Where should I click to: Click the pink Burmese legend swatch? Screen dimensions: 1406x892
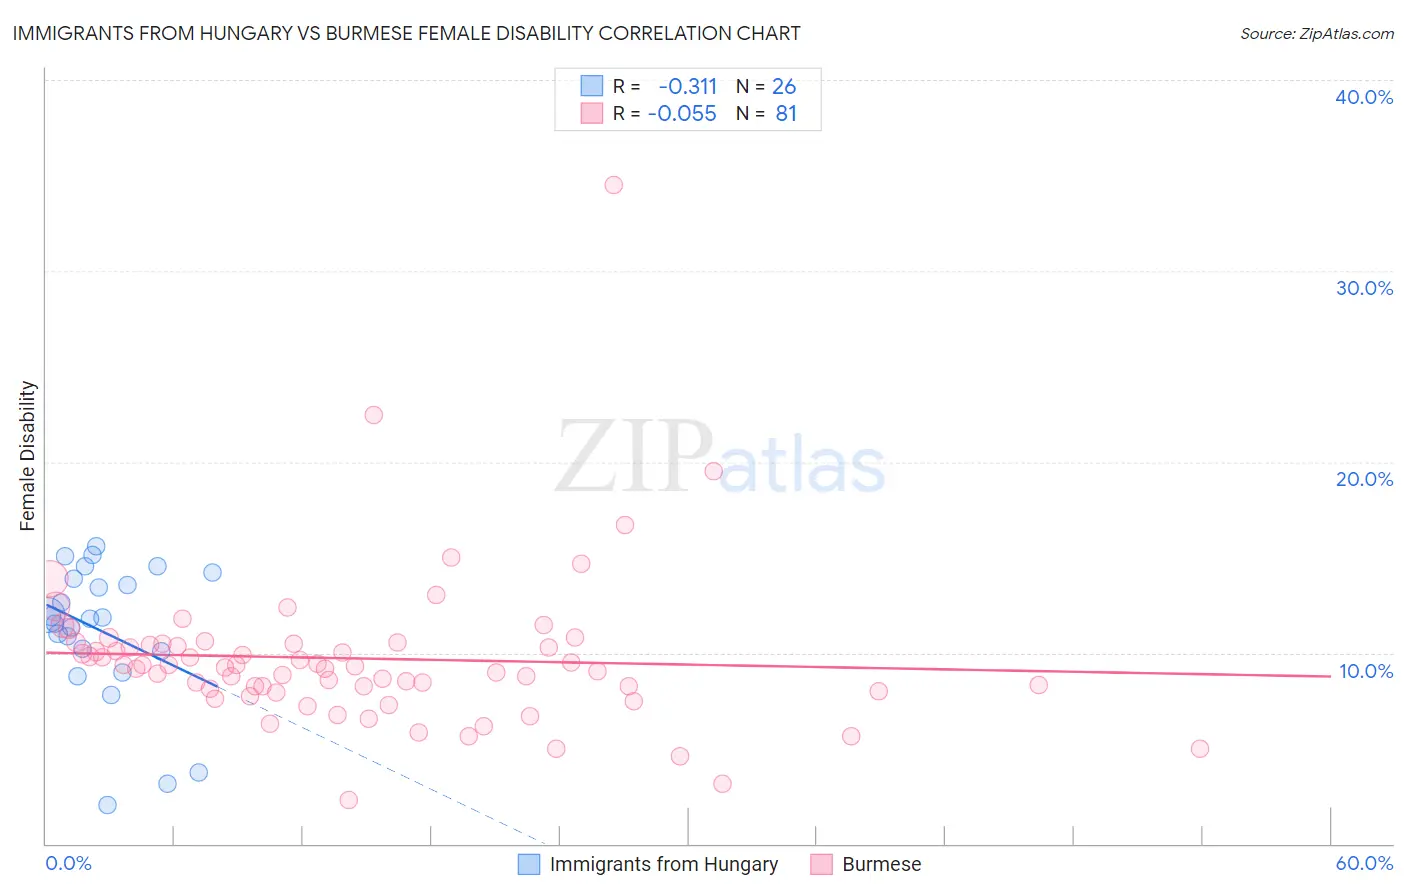(822, 864)
